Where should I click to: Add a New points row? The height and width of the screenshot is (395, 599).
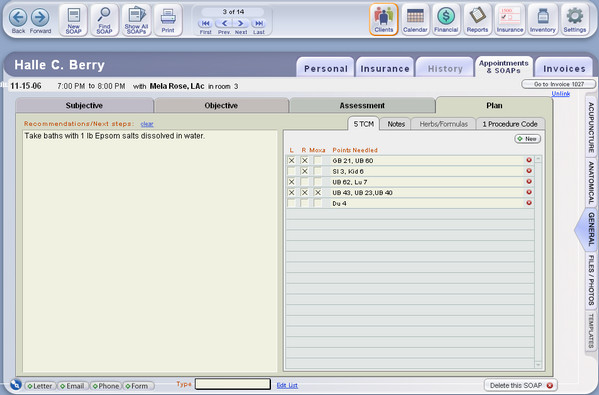528,139
